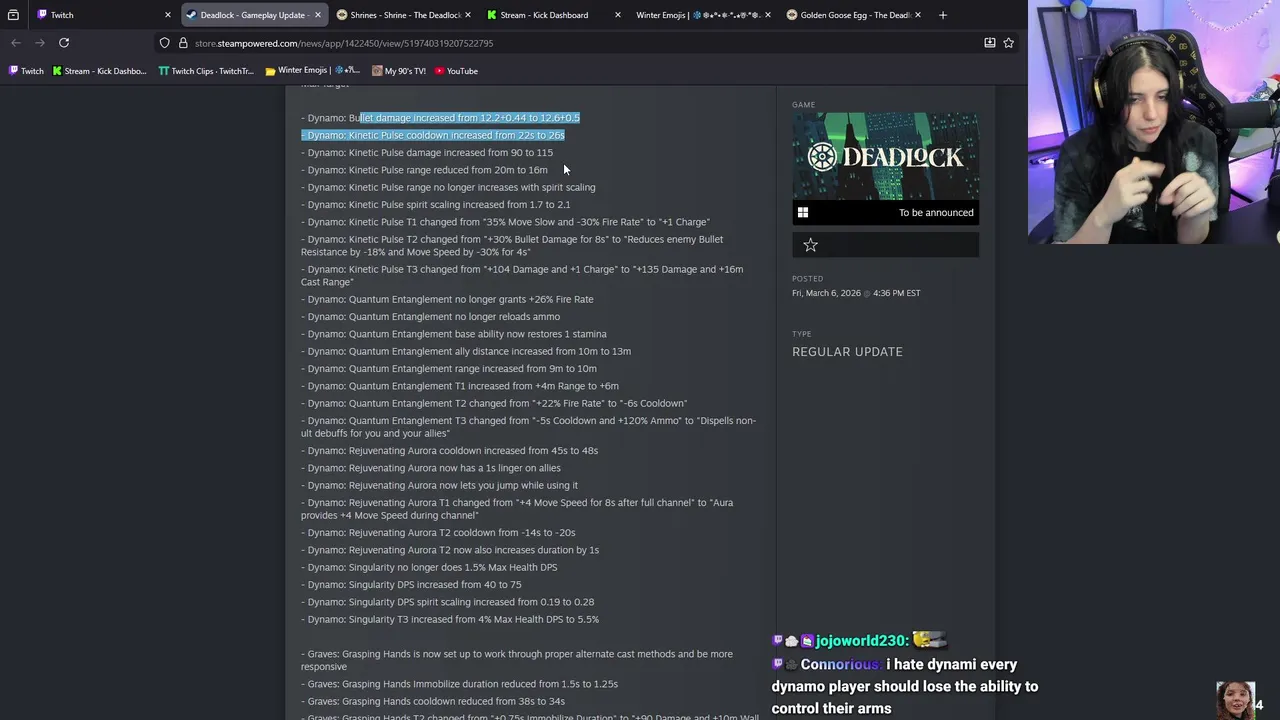The image size is (1280, 720).
Task: Open the Stream - Kick Dashboard bookmark
Action: [99, 71]
